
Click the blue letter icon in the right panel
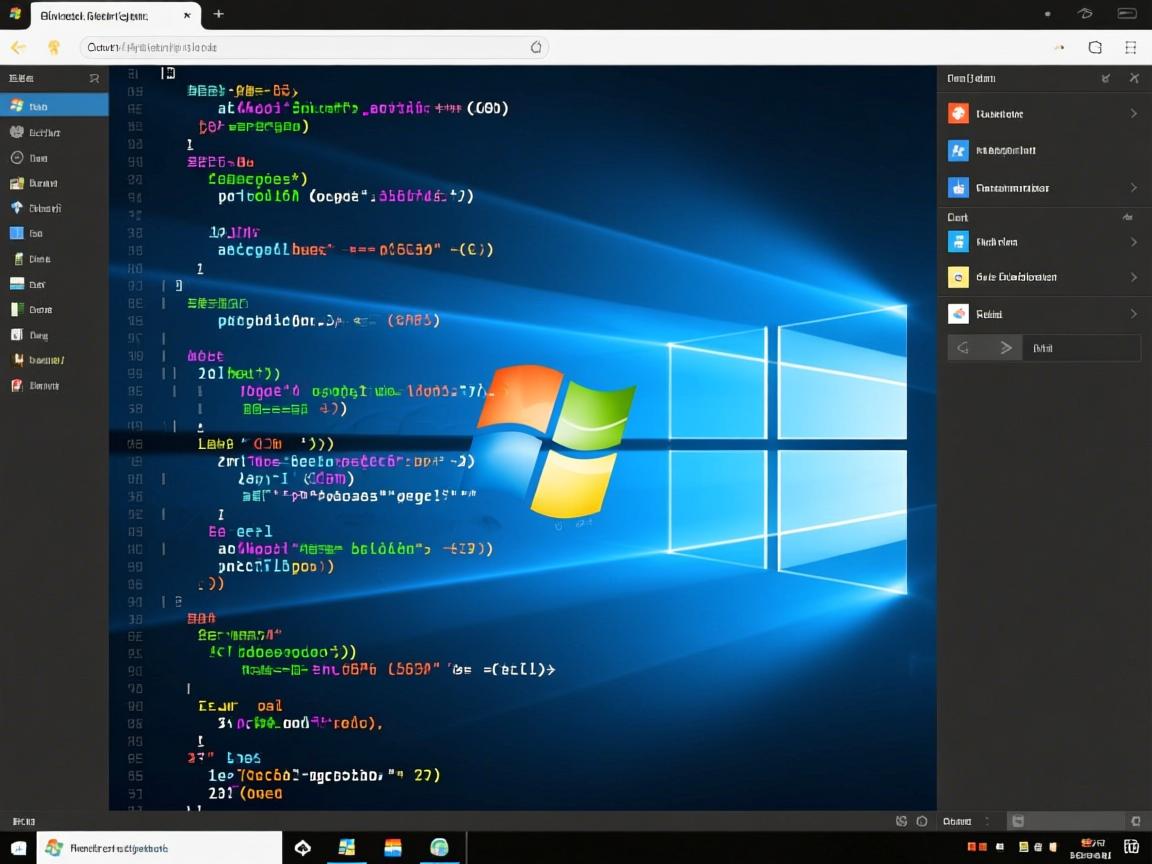coord(958,150)
